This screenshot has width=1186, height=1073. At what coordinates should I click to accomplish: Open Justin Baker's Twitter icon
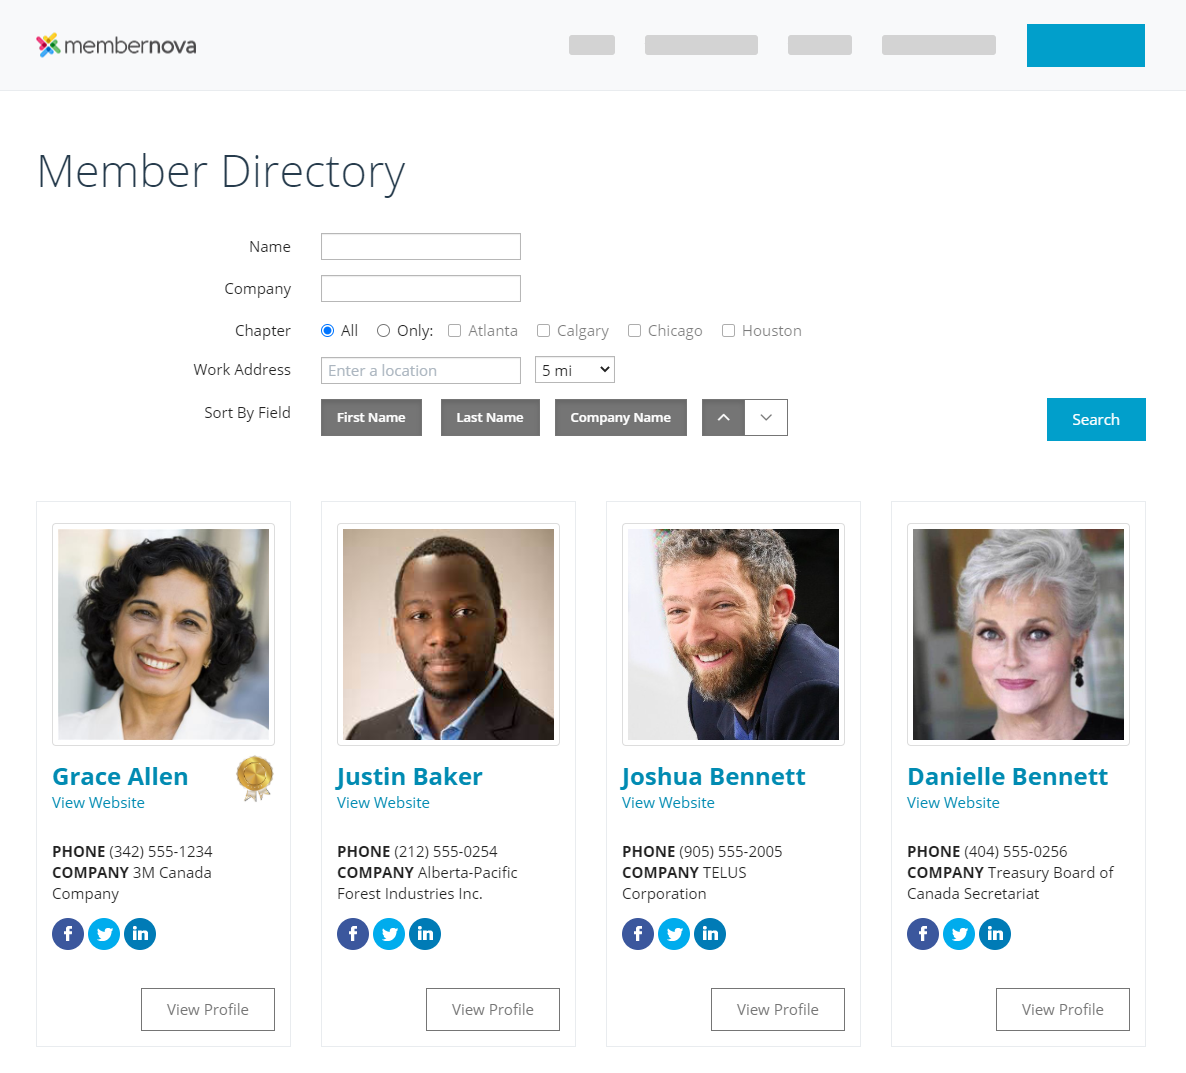(389, 934)
